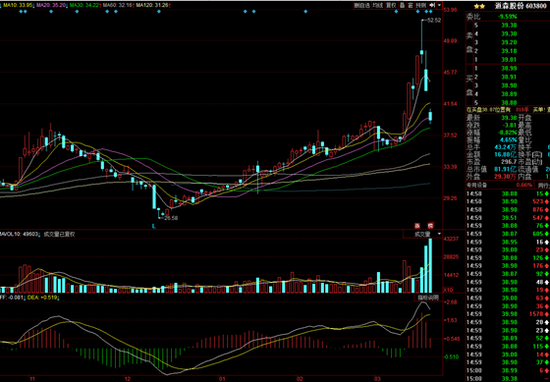Click the tick row priced 38.95 volume 16
The image size is (550, 382).
pyautogui.click(x=508, y=242)
